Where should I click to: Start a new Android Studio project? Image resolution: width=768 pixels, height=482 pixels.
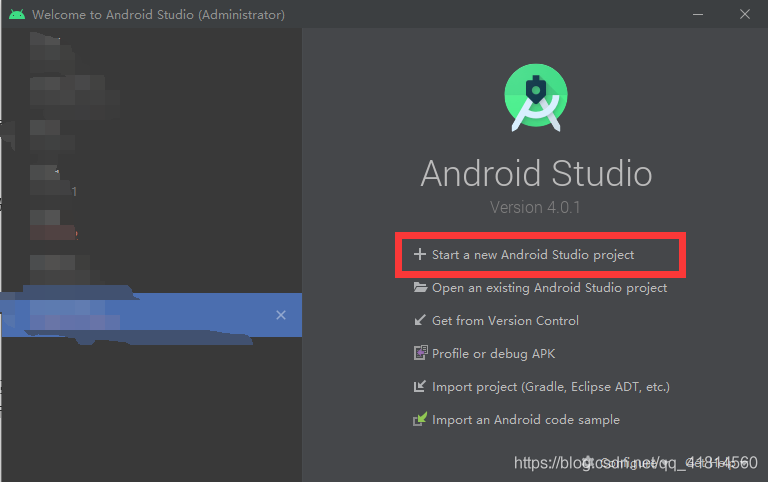click(532, 255)
